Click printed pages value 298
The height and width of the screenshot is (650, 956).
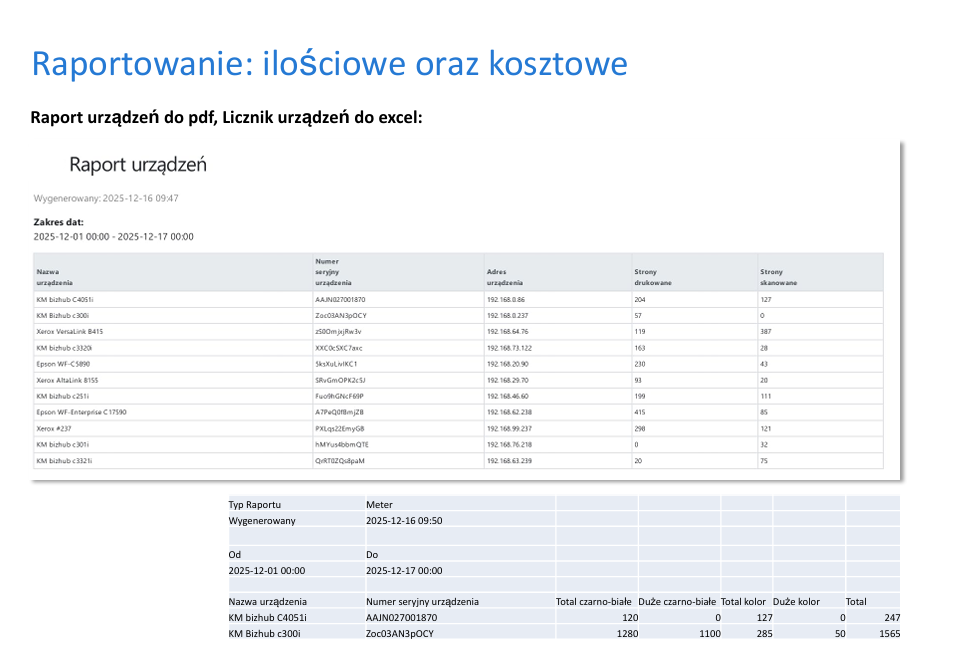tap(640, 428)
